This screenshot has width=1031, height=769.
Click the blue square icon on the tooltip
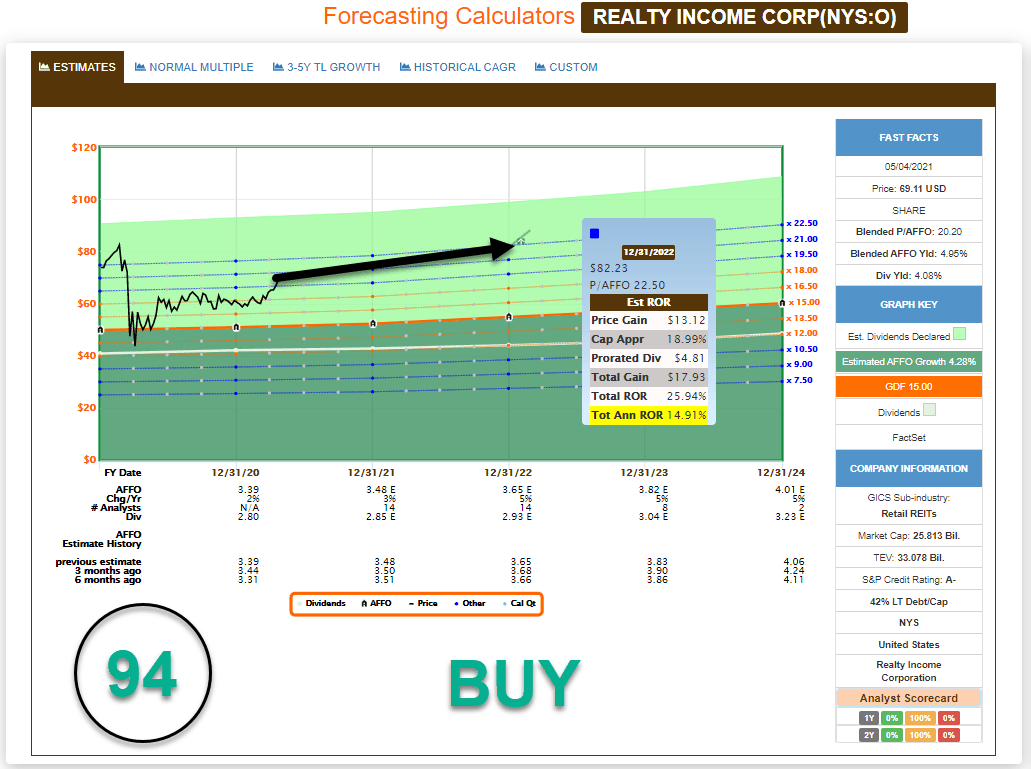coord(595,232)
